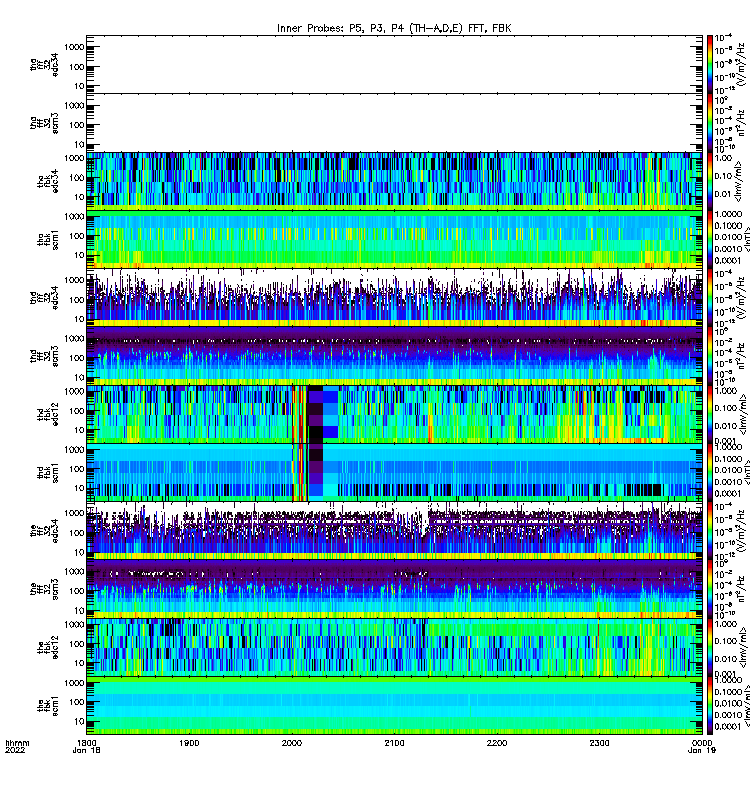Click the "tha fbk scm1" y-axis label
The height and width of the screenshot is (800, 750).
click(x=48, y=239)
